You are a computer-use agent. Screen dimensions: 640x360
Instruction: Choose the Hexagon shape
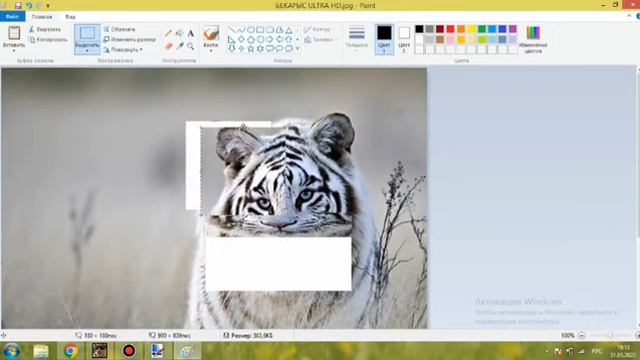(x=260, y=40)
